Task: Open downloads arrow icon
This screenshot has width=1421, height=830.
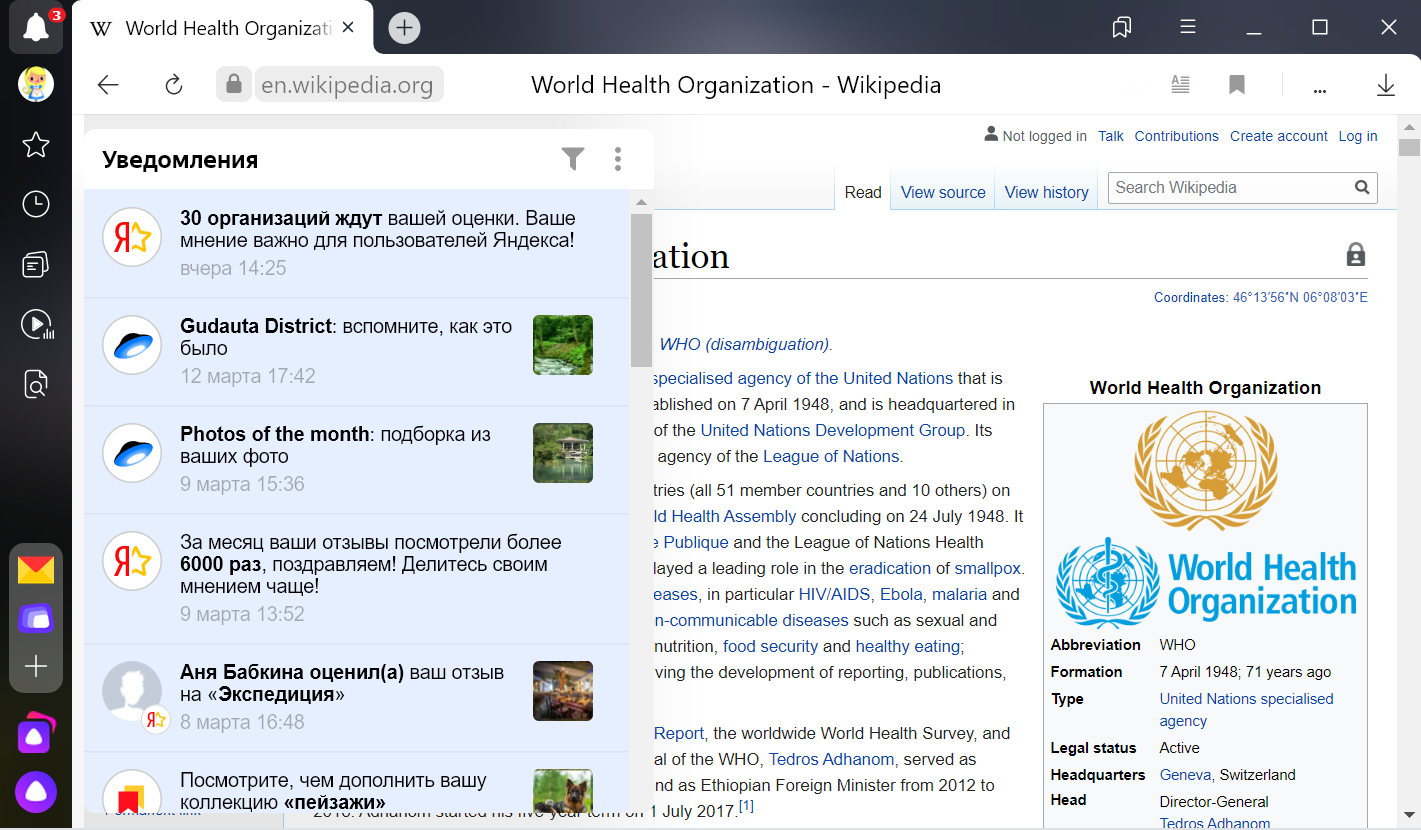Action: tap(1385, 85)
